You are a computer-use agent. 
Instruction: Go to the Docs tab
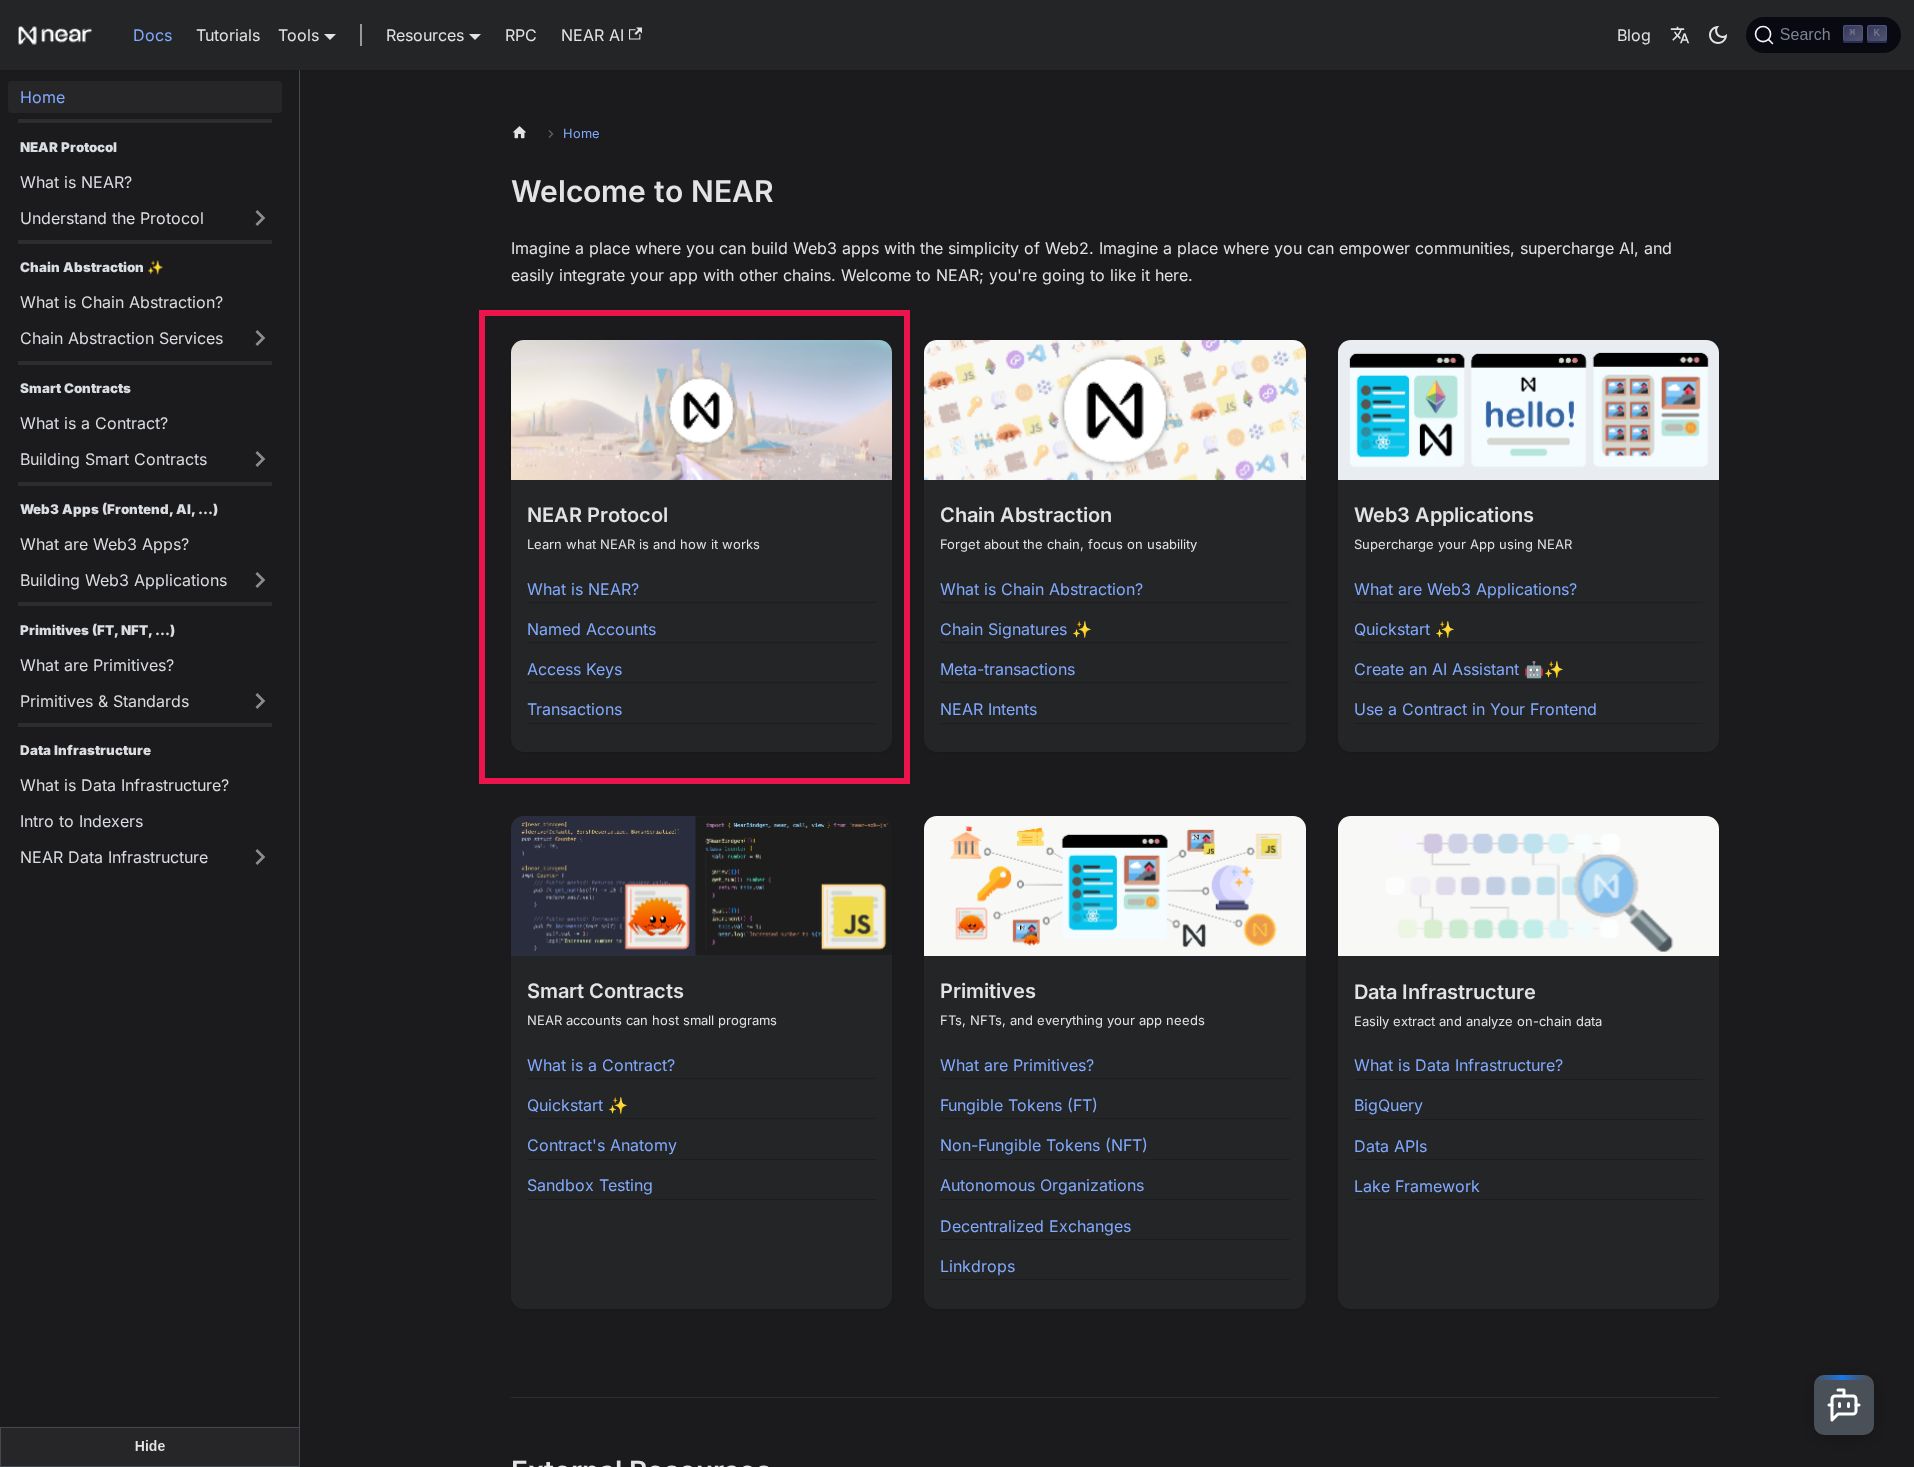point(152,35)
